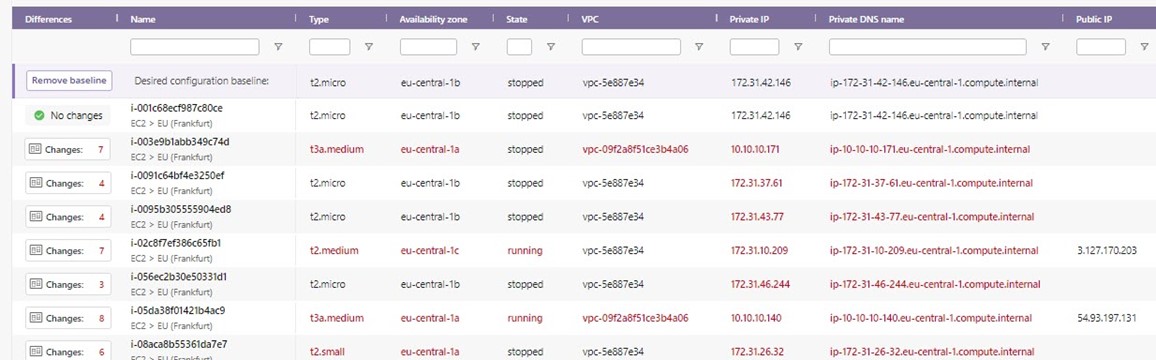Click private IP 172.31.37.61
The height and width of the screenshot is (360, 1156).
[756, 184]
